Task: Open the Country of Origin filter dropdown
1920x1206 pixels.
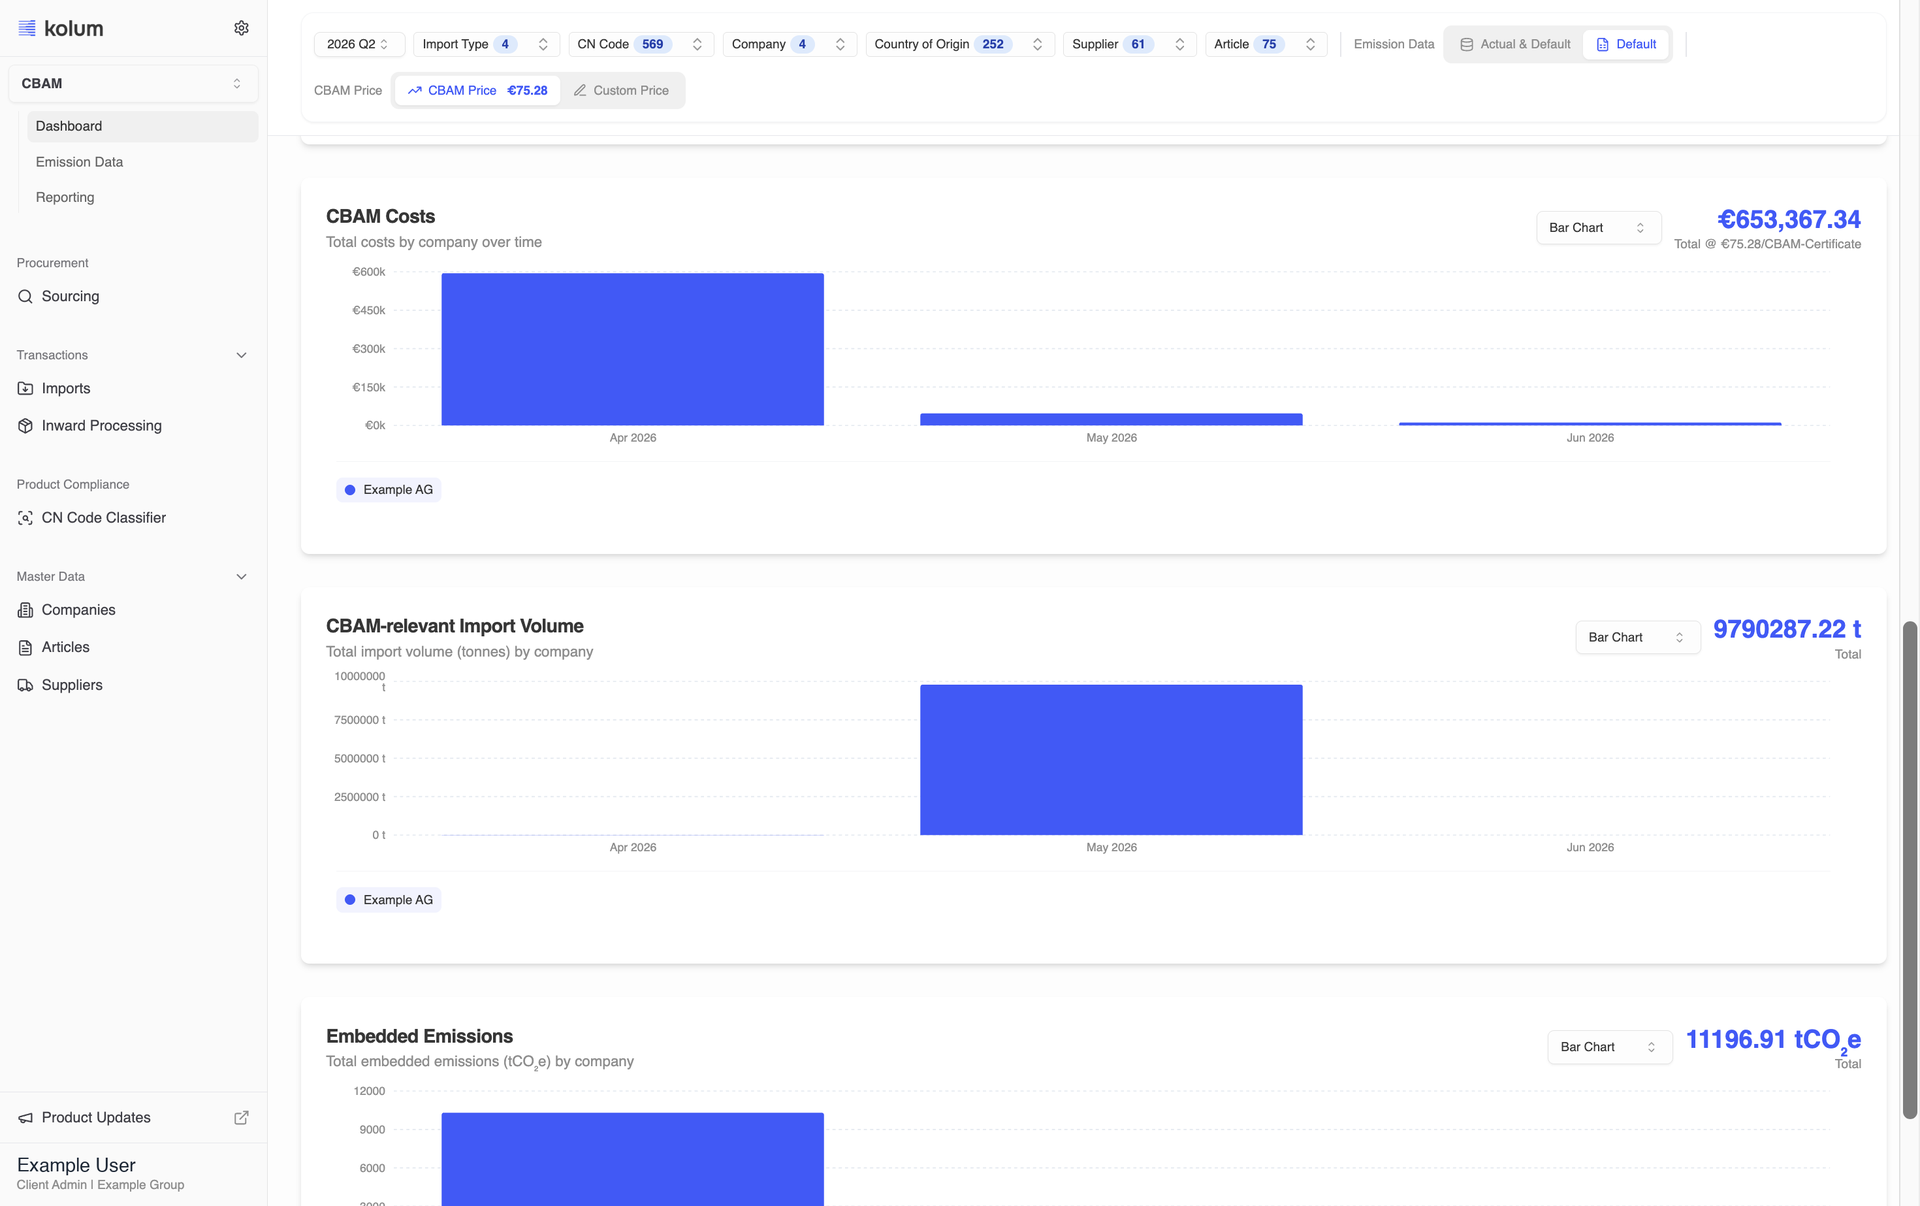Action: (960, 44)
